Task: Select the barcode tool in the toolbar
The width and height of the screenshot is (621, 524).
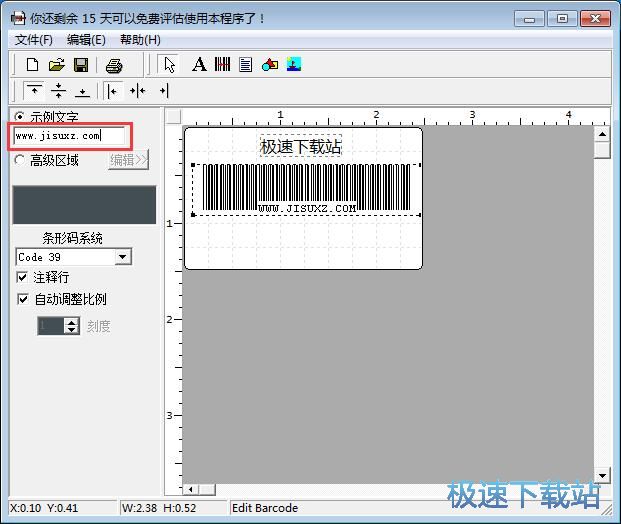Action: (x=222, y=65)
